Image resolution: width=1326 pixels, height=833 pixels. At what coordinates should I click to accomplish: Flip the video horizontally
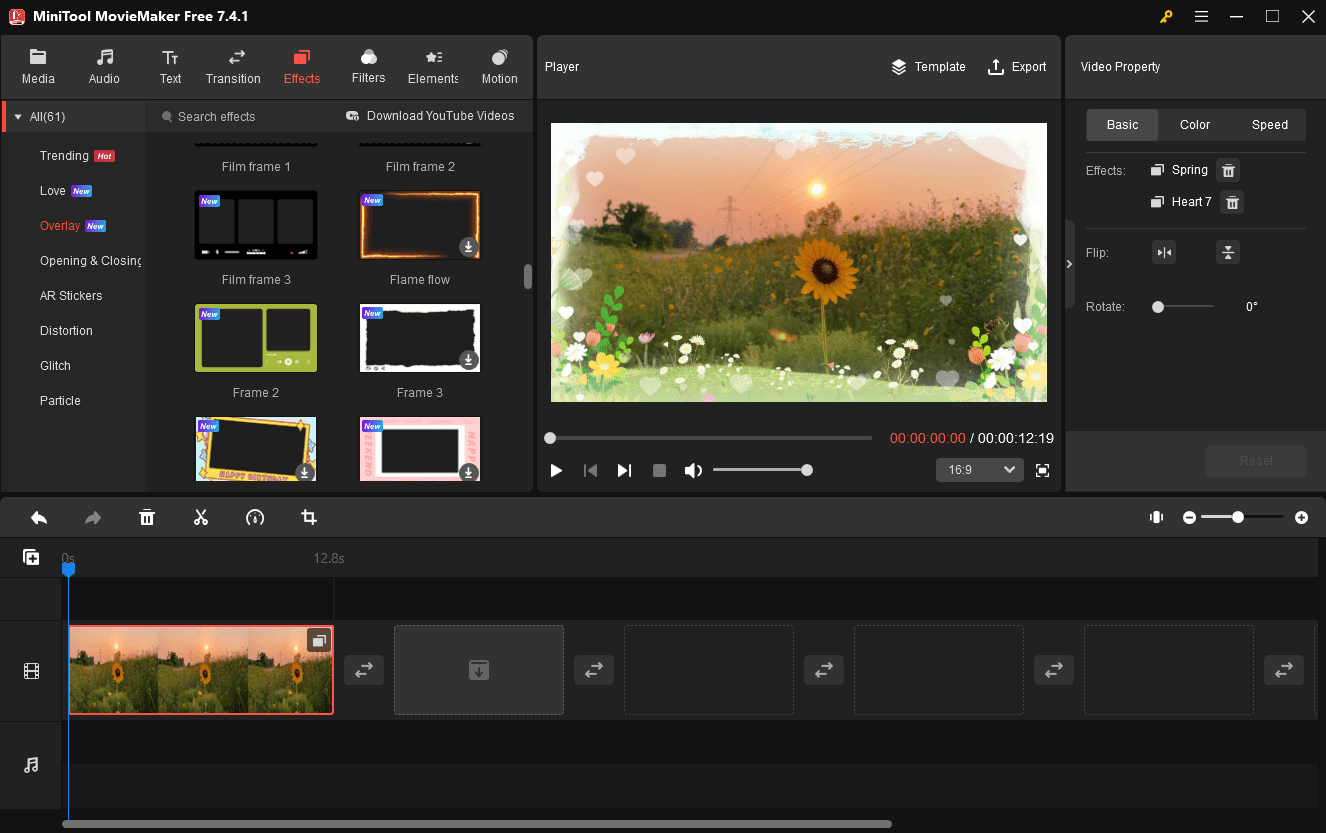pyautogui.click(x=1164, y=252)
